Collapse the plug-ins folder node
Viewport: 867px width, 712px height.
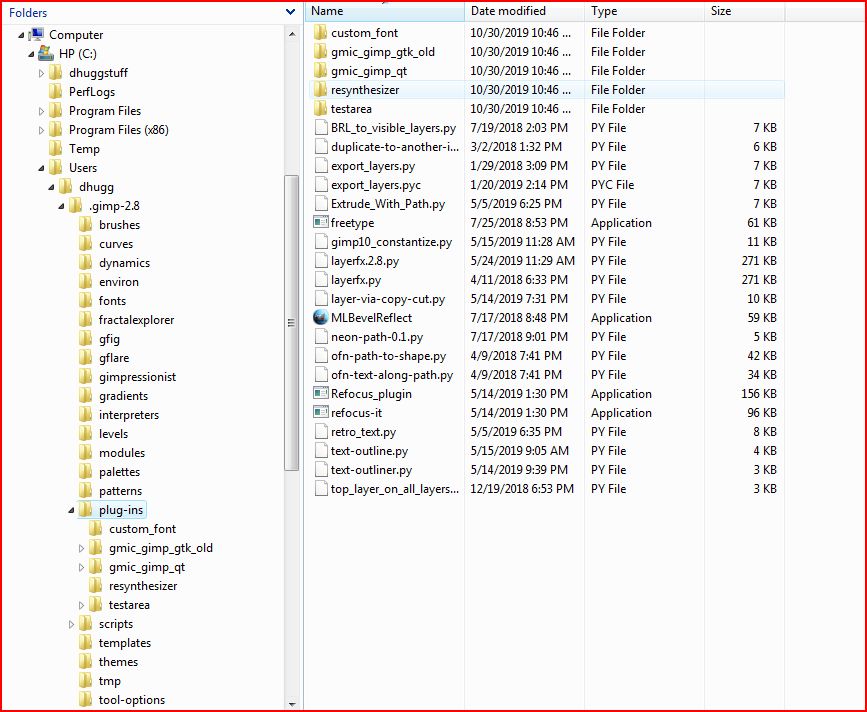coord(71,510)
